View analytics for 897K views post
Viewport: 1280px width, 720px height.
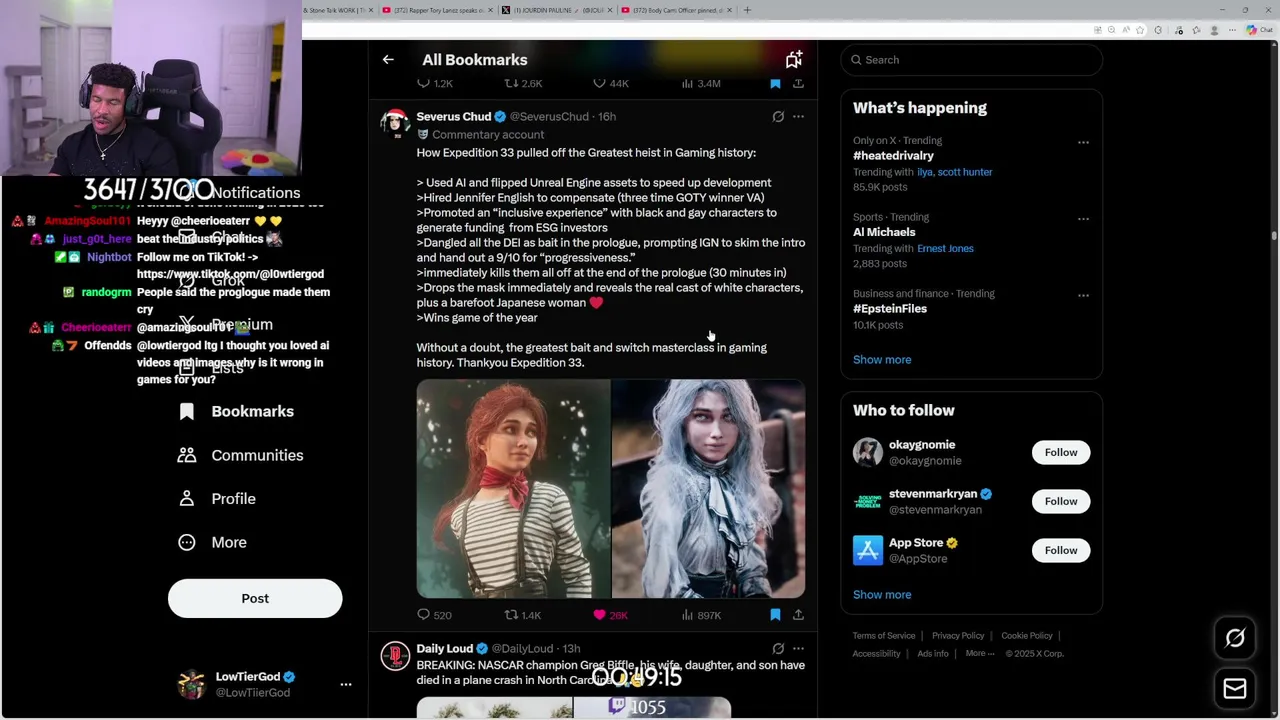[700, 615]
